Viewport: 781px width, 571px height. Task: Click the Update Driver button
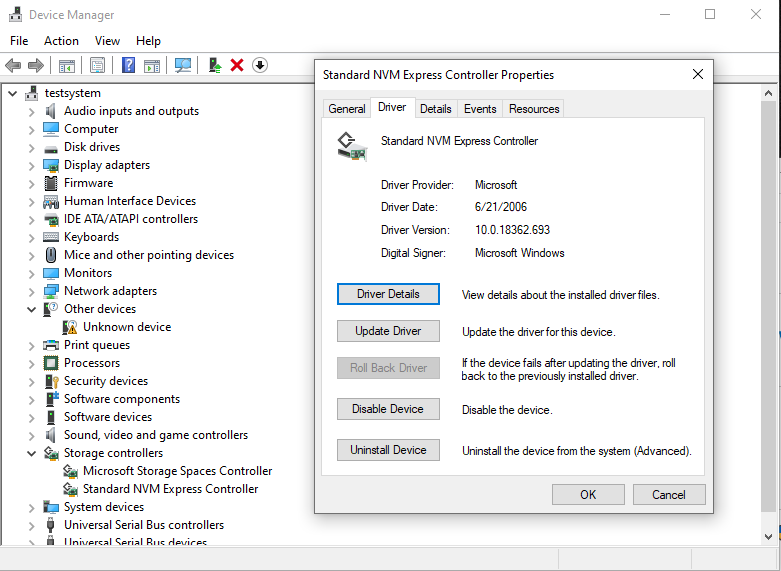[388, 331]
